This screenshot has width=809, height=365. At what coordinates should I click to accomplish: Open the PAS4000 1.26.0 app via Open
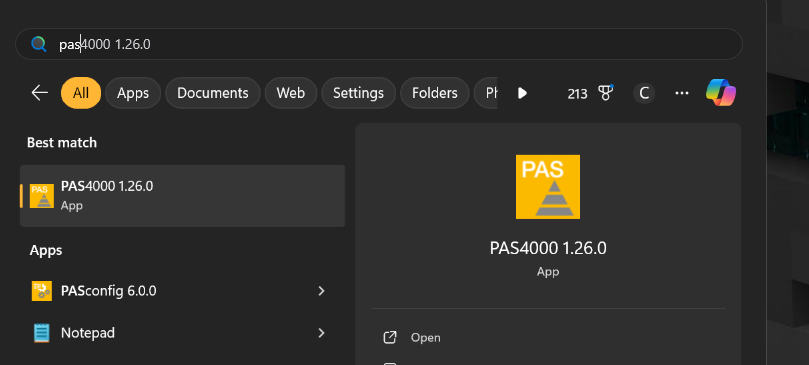click(426, 338)
